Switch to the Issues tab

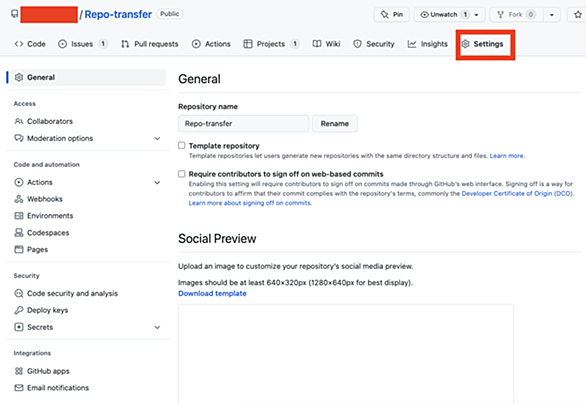coord(83,44)
